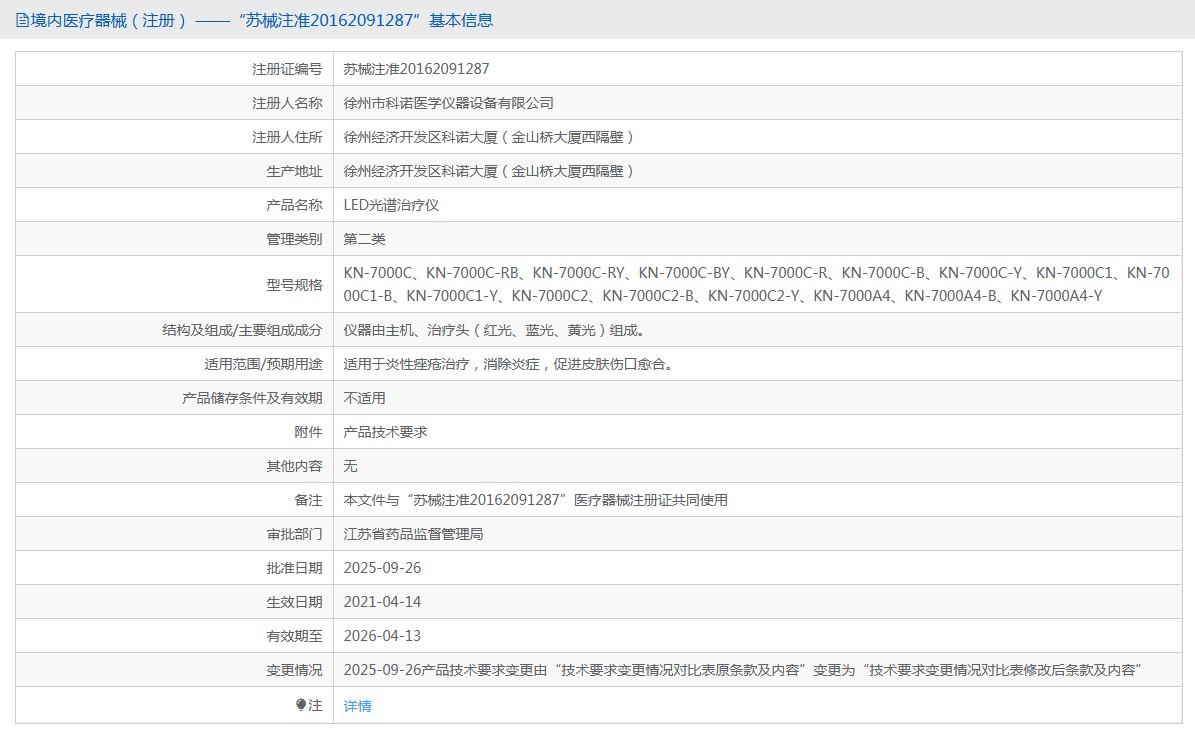Select the value 产品技术要求 in 附件 row

point(386,432)
